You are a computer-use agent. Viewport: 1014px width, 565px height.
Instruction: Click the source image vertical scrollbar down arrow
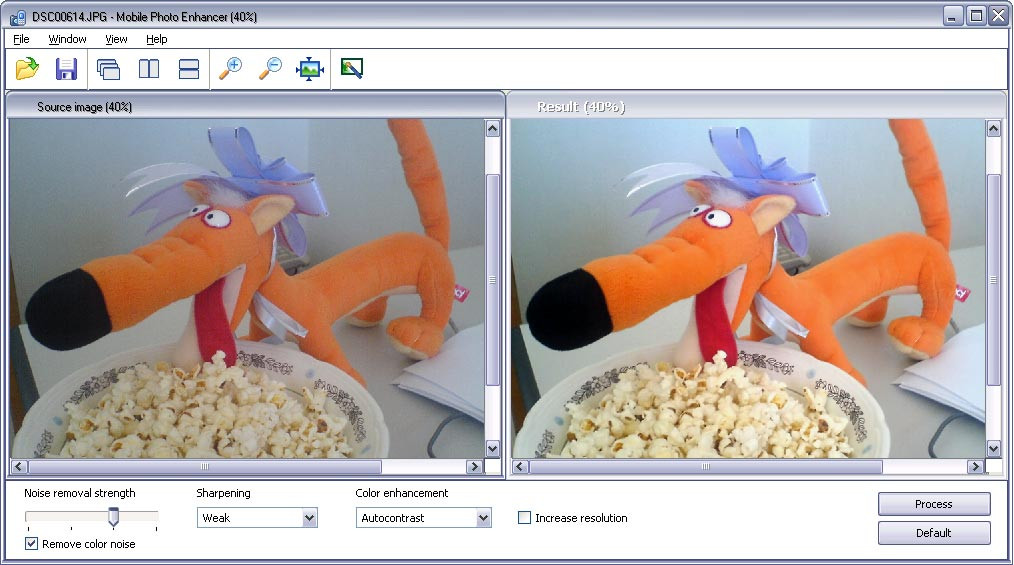point(493,448)
